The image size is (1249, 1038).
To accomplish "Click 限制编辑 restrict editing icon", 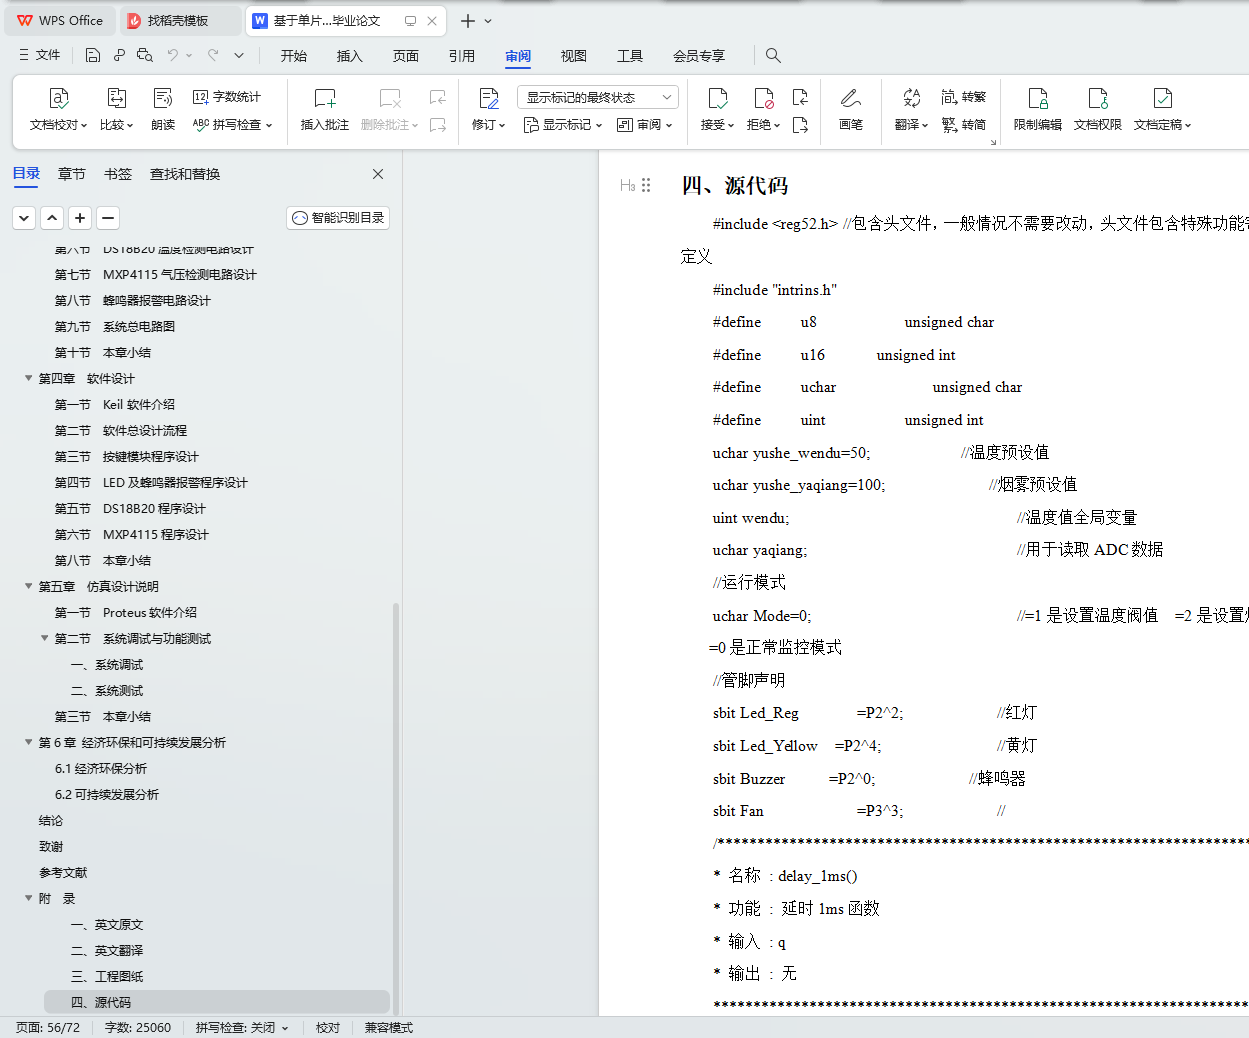I will point(1038,98).
